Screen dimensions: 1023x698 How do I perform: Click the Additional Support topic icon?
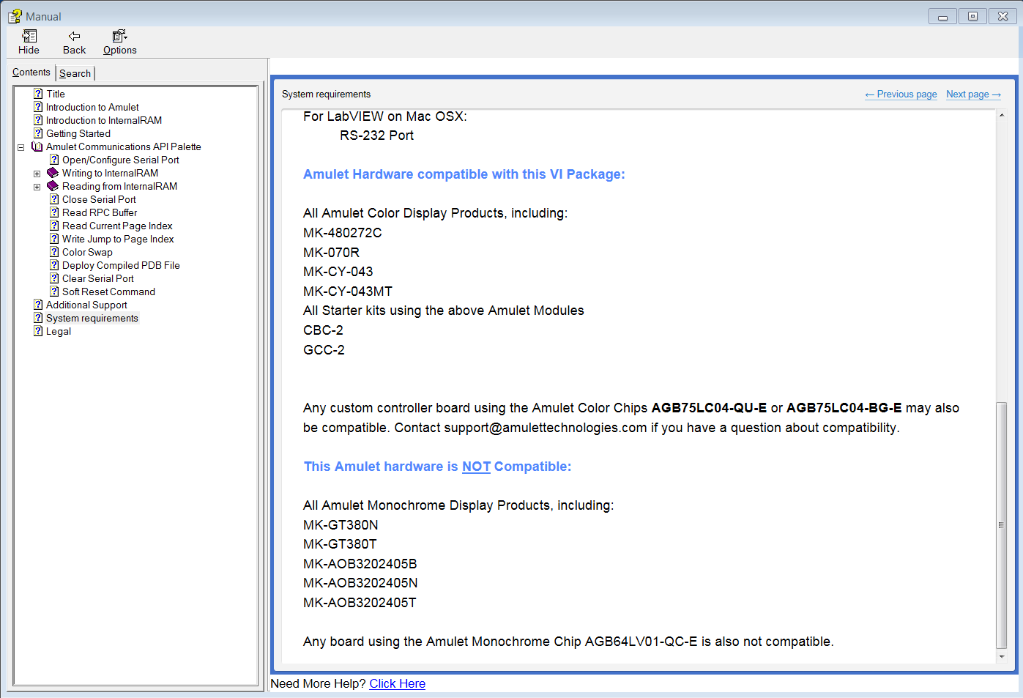click(x=38, y=305)
